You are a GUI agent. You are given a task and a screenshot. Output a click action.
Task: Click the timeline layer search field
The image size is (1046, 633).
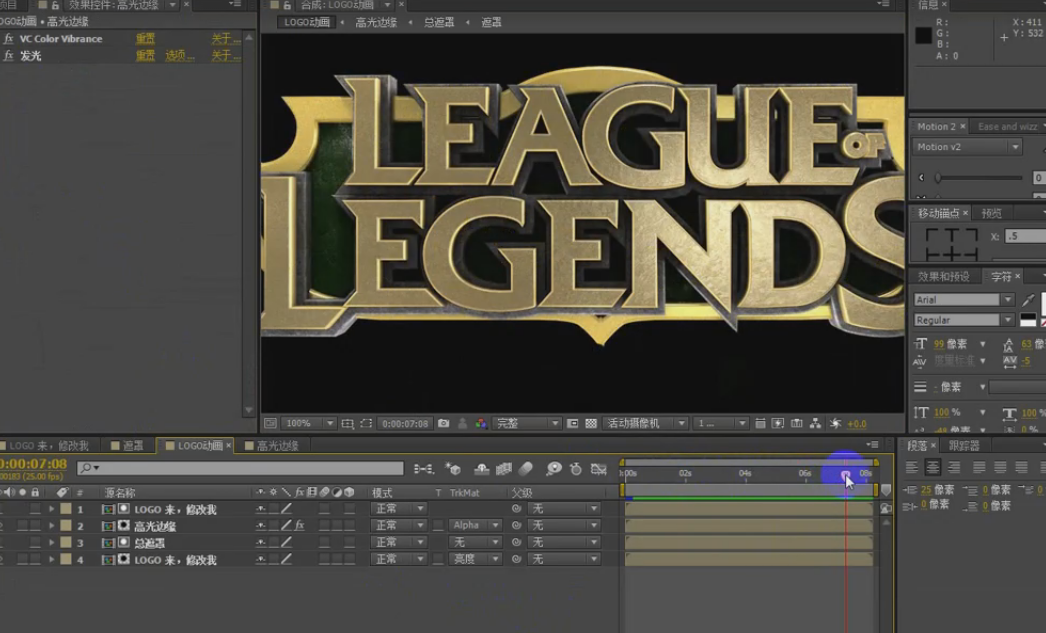(x=240, y=468)
